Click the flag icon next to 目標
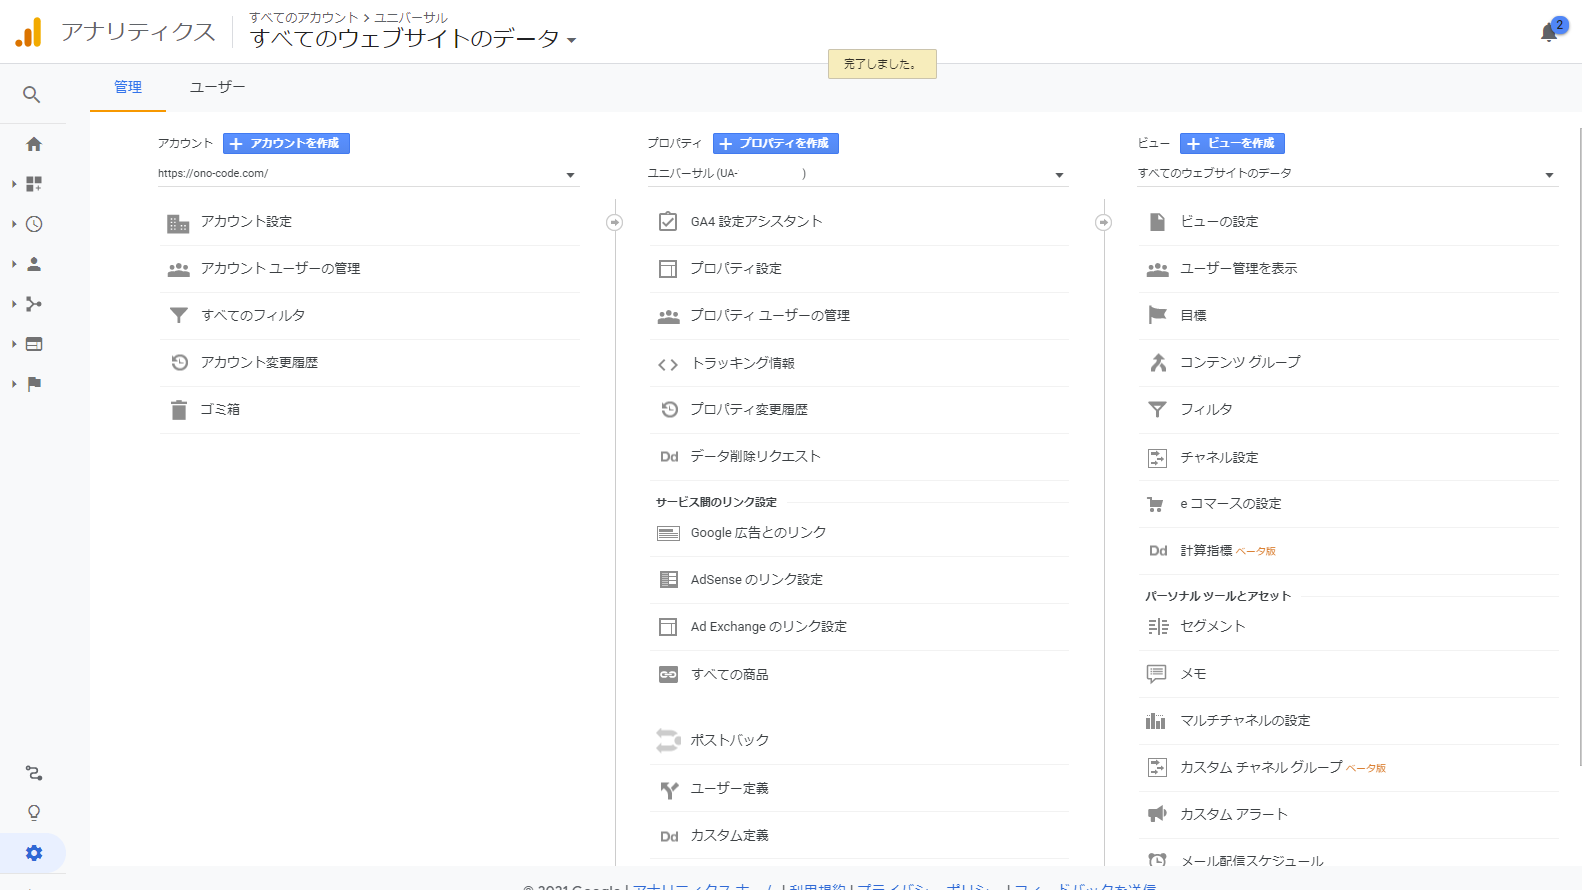 (1157, 315)
